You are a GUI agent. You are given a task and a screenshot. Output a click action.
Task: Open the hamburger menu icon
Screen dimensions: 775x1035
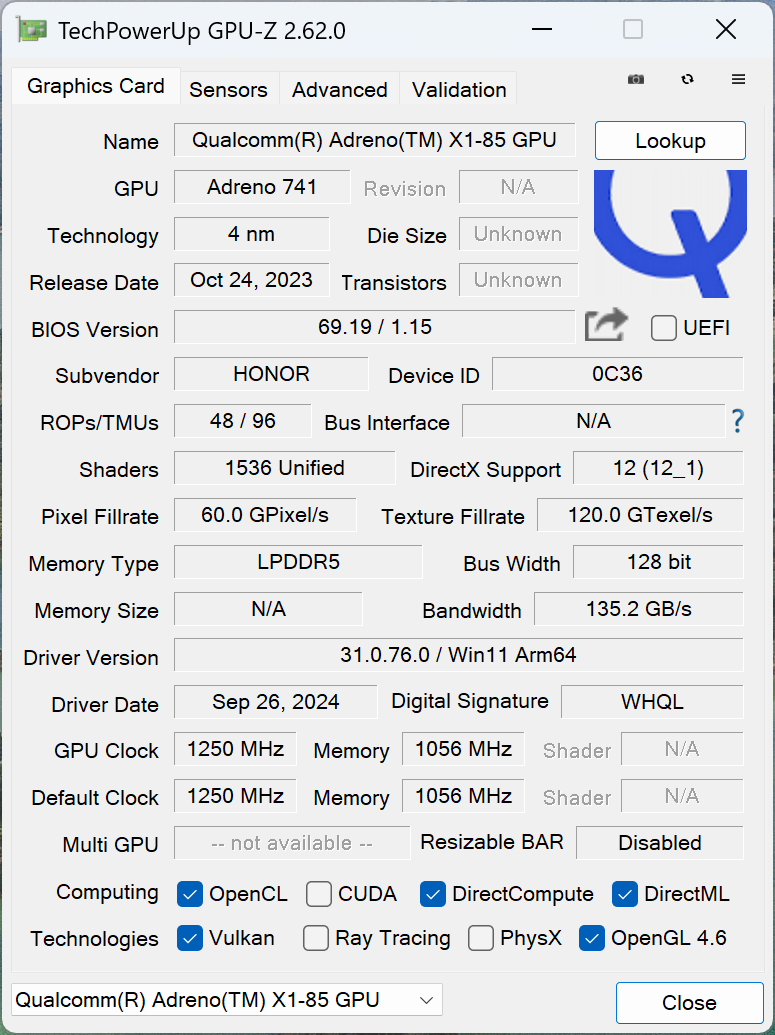[739, 80]
